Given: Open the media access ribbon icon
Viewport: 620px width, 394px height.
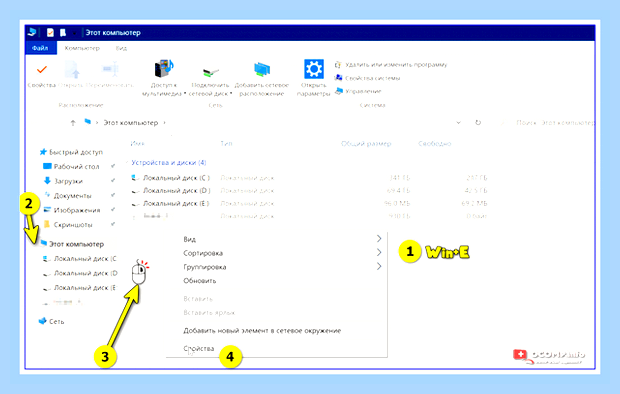Looking at the screenshot, I should 164,69.
